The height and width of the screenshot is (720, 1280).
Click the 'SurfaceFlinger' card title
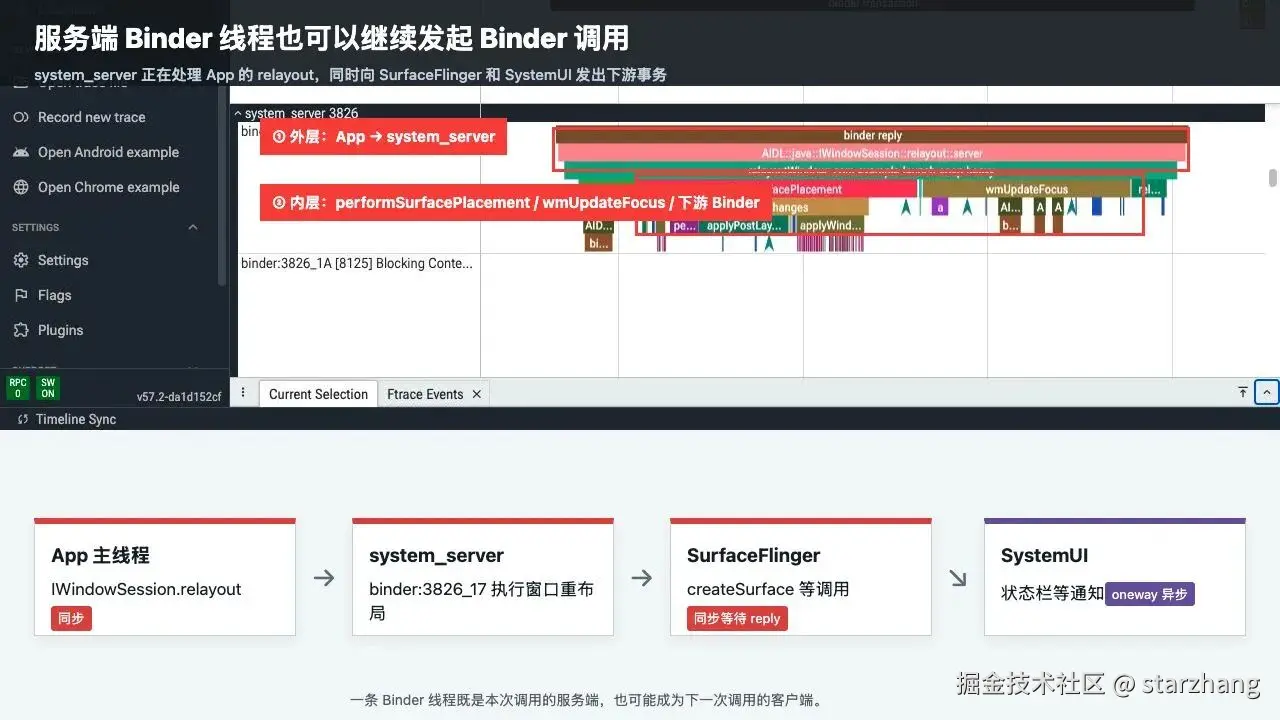pyautogui.click(x=753, y=555)
